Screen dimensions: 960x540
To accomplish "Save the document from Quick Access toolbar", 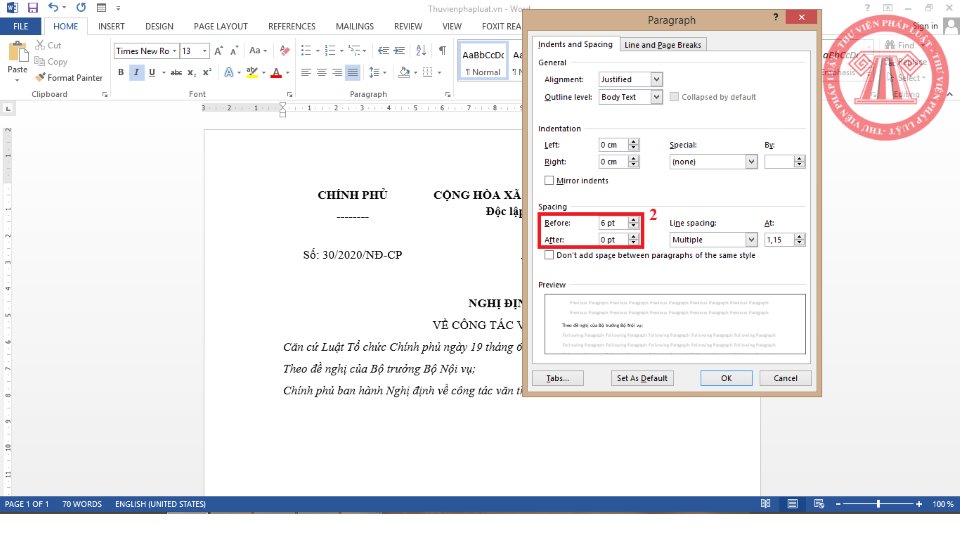I will pyautogui.click(x=32, y=8).
